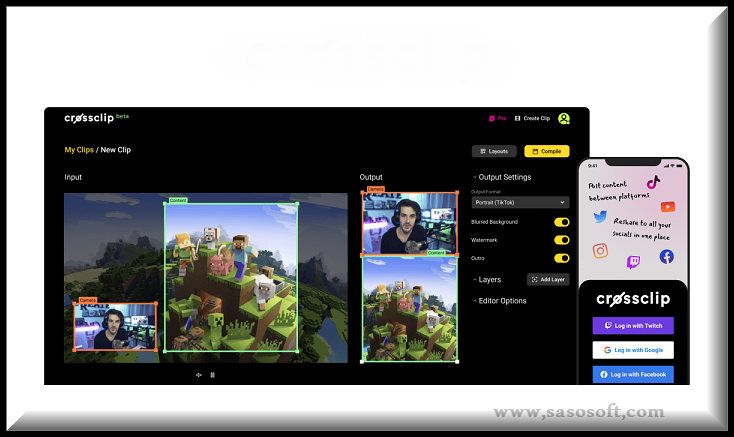The width and height of the screenshot is (734, 437).
Task: Click the yellow Compile button
Action: coord(547,151)
